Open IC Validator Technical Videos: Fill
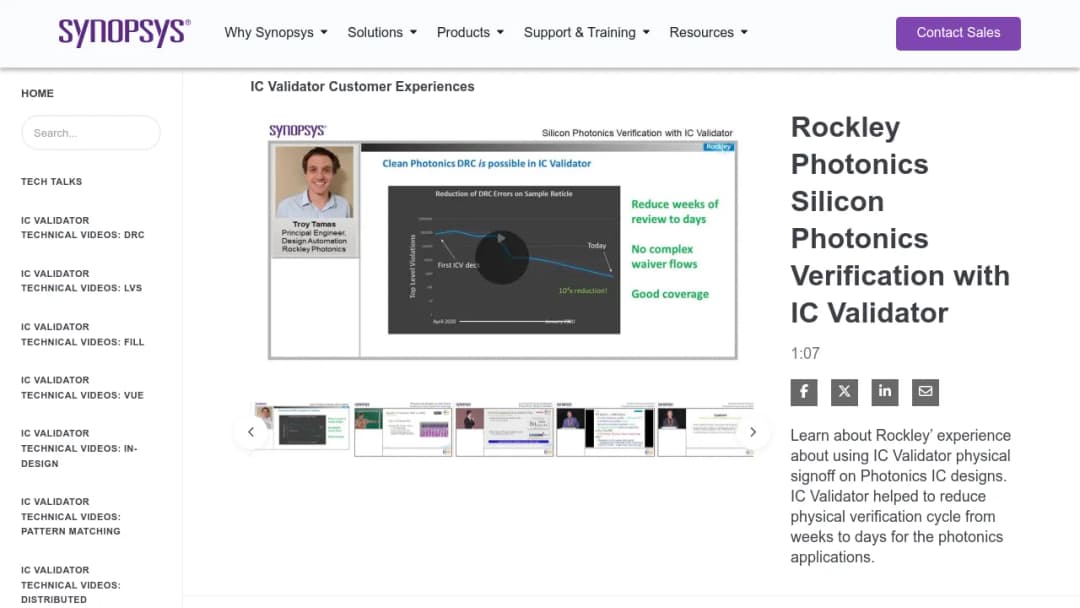1080x608 pixels. [83, 334]
